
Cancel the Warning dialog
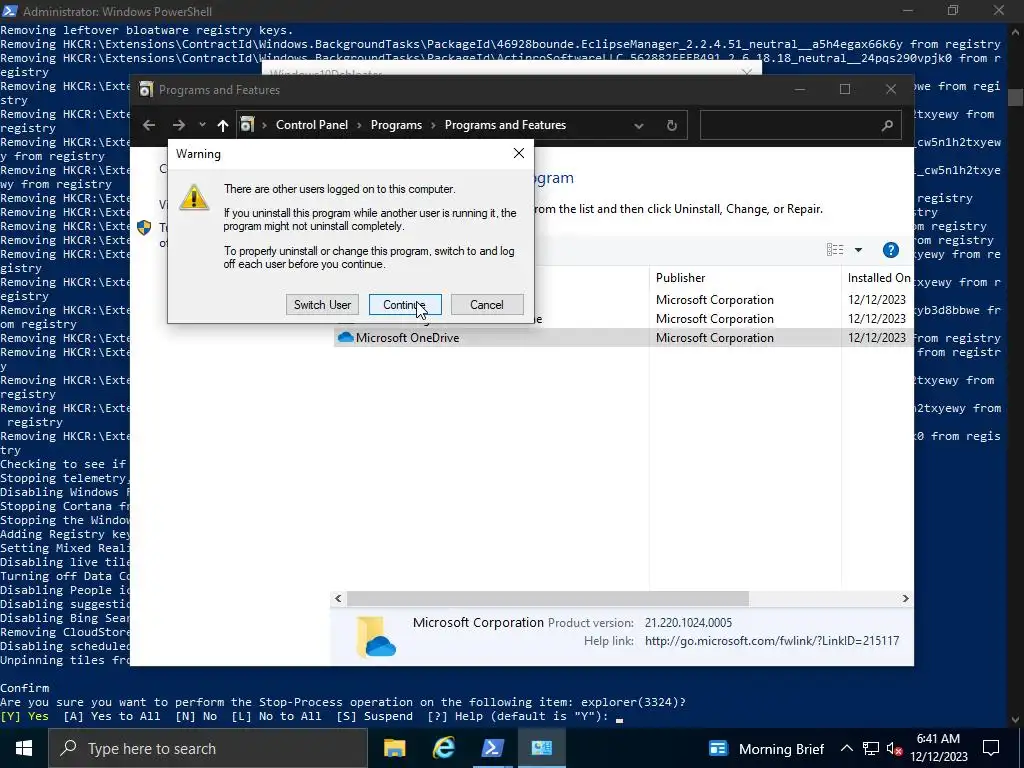point(487,304)
